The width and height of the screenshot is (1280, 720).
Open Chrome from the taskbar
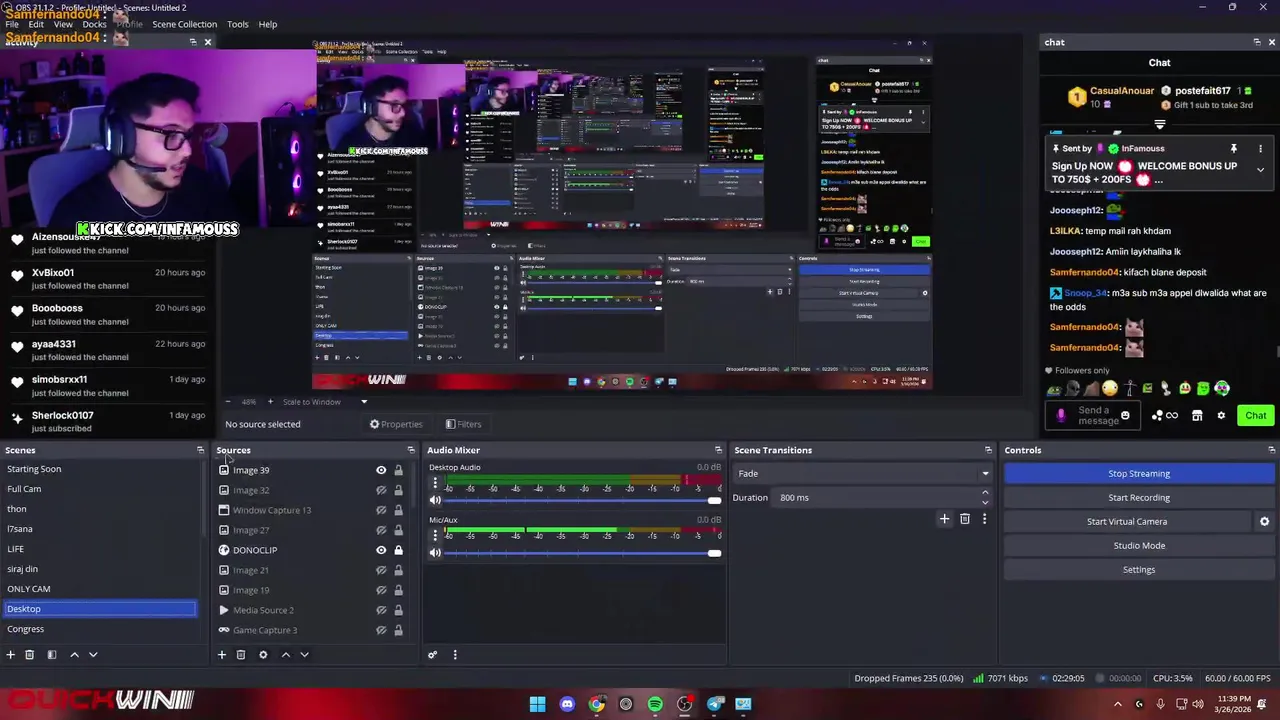point(596,704)
